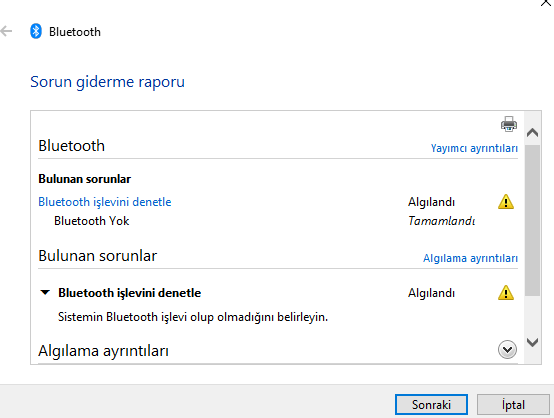Click the bold Bluetooth işlevini denetle heading
The height and width of the screenshot is (418, 554).
tap(129, 293)
